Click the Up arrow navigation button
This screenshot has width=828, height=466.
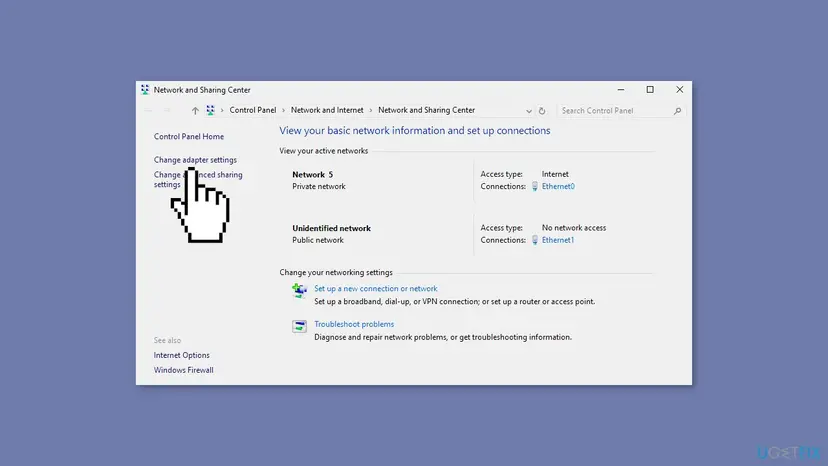point(195,110)
